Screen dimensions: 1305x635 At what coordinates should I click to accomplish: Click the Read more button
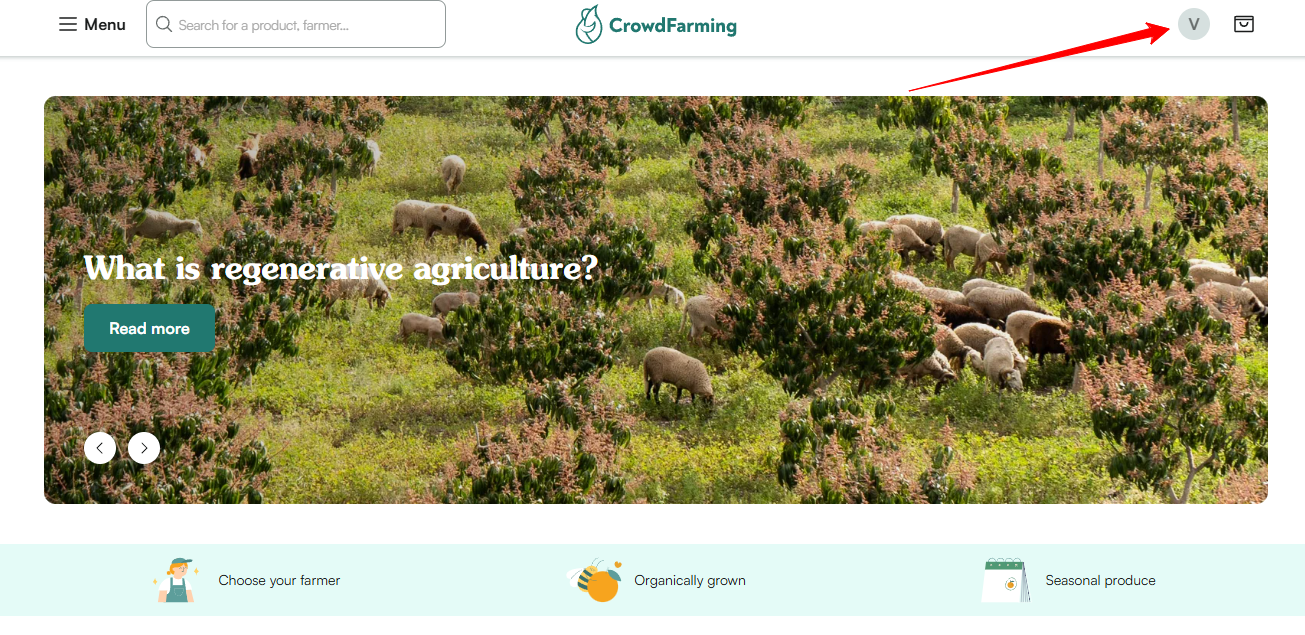click(x=149, y=328)
